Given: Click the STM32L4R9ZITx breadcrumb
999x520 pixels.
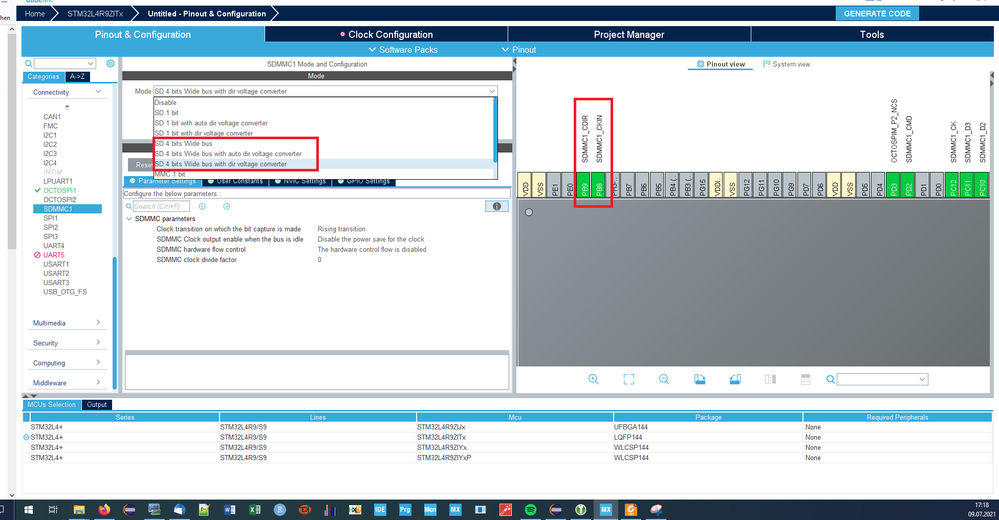Looking at the screenshot, I should point(95,13).
